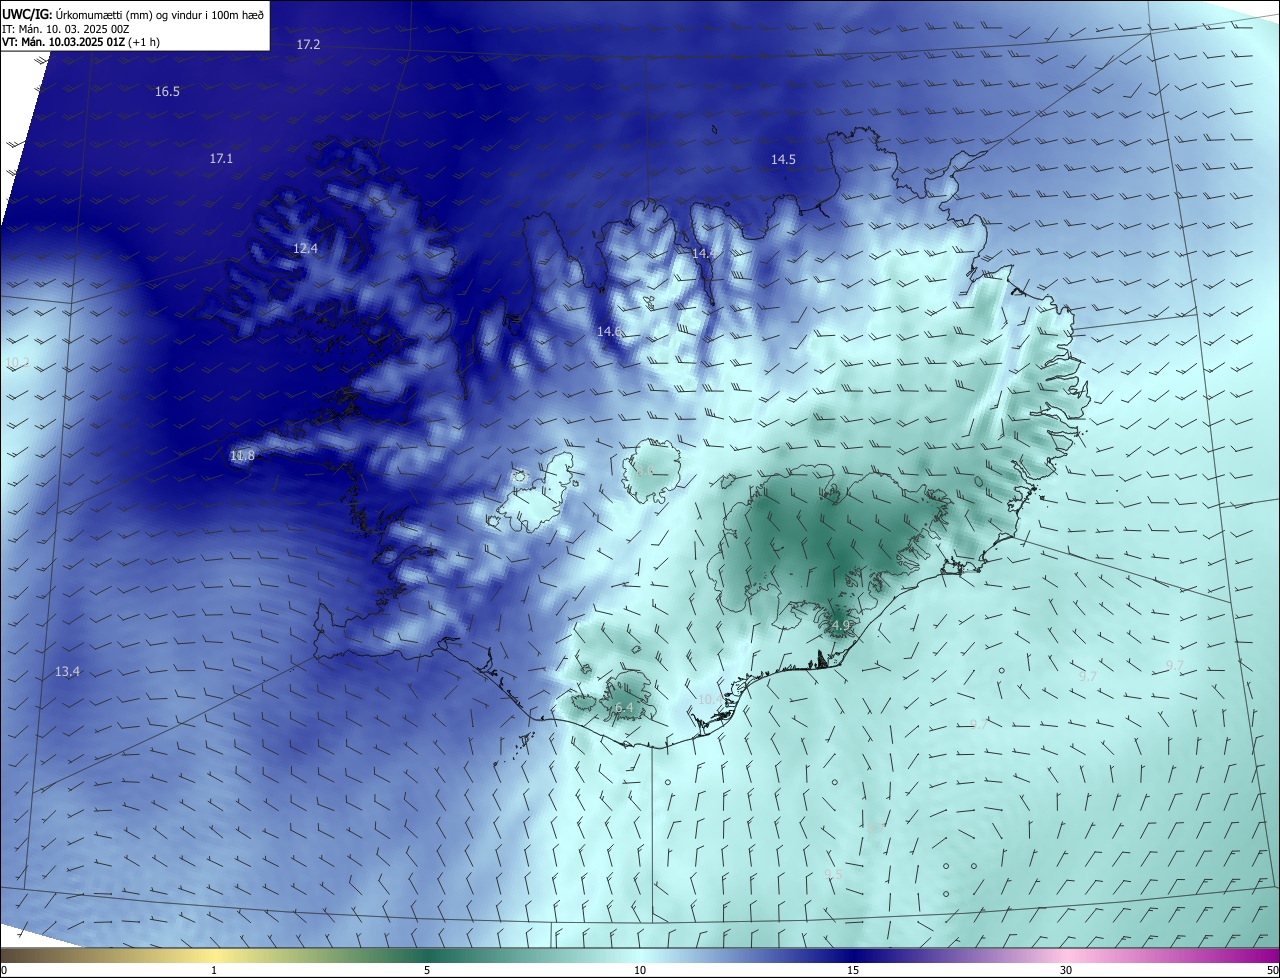Click the 6.4 value on the map

pos(624,709)
